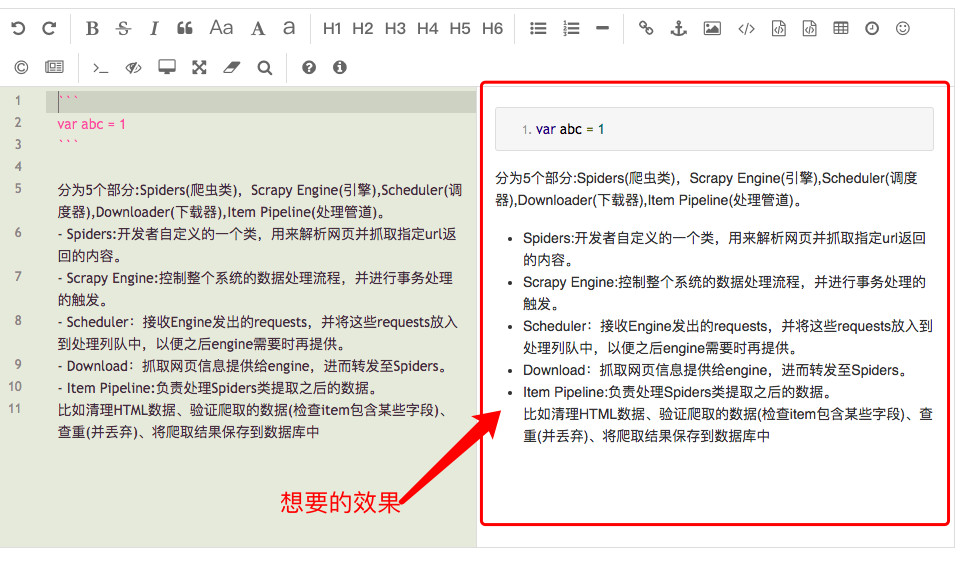Toggle bold formatting with B icon
The width and height of the screenshot is (970, 573).
point(92,28)
